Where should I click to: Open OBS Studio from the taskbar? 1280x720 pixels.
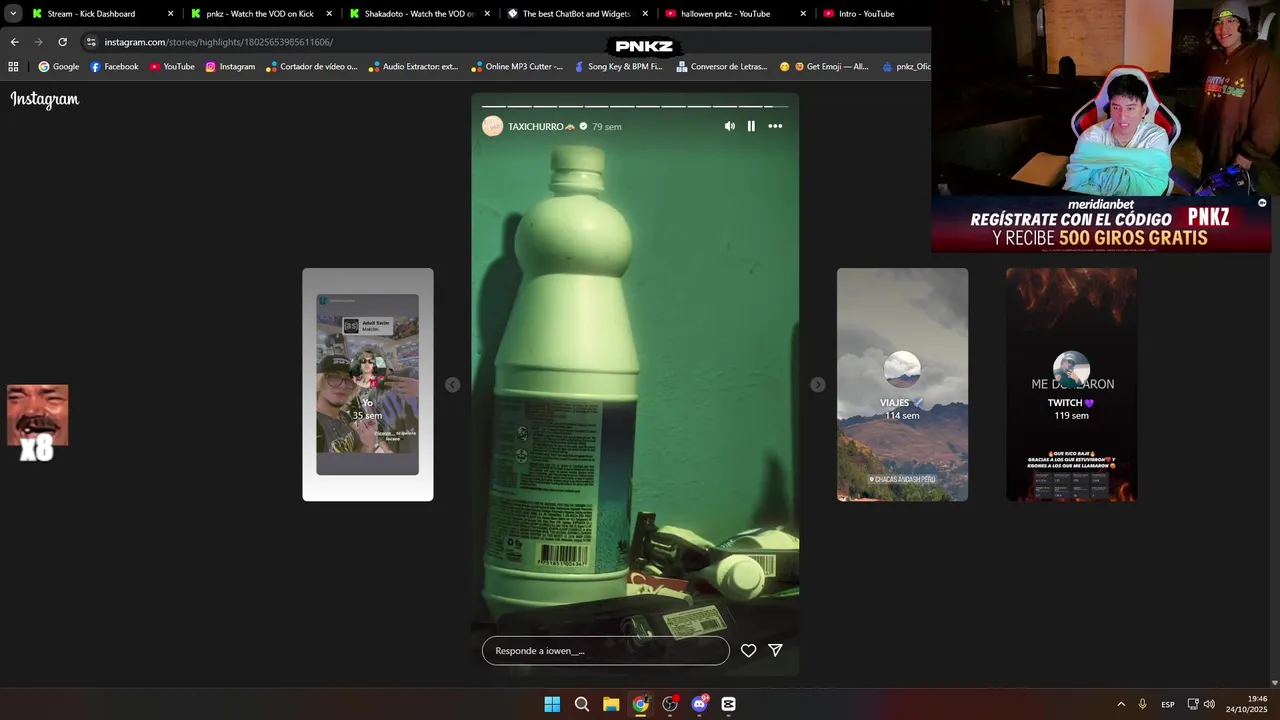point(670,704)
